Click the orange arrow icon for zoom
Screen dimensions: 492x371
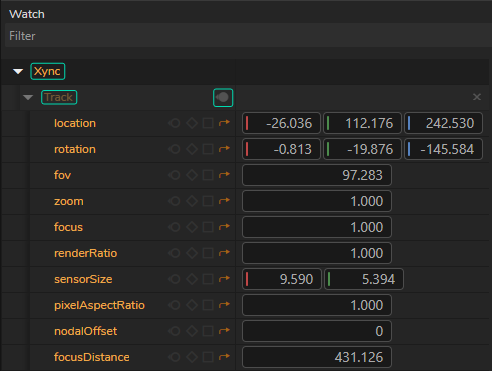(224, 201)
